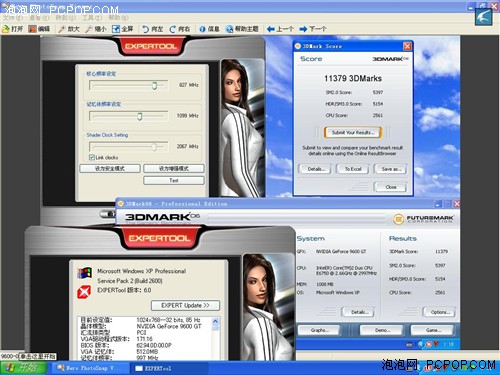Open the 工具 (Tools) menu
Screen dimensions: 500x375
pos(92,18)
